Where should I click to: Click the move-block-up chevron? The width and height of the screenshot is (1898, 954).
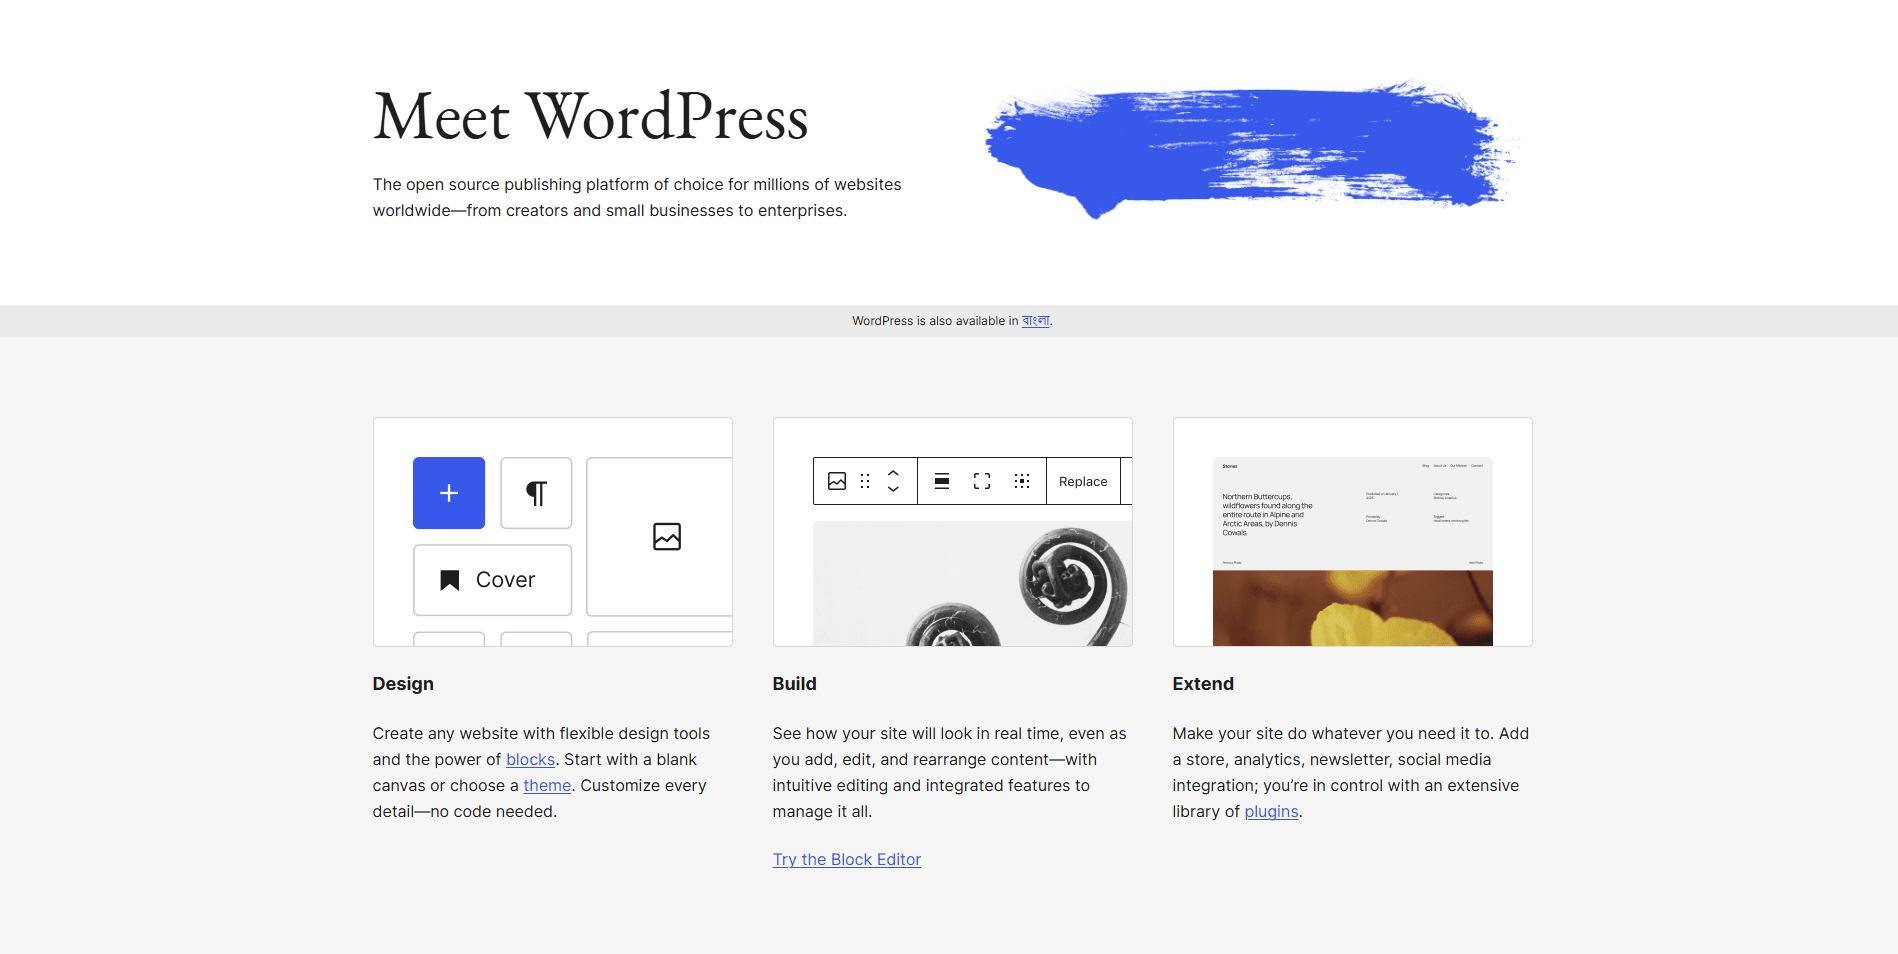892,473
